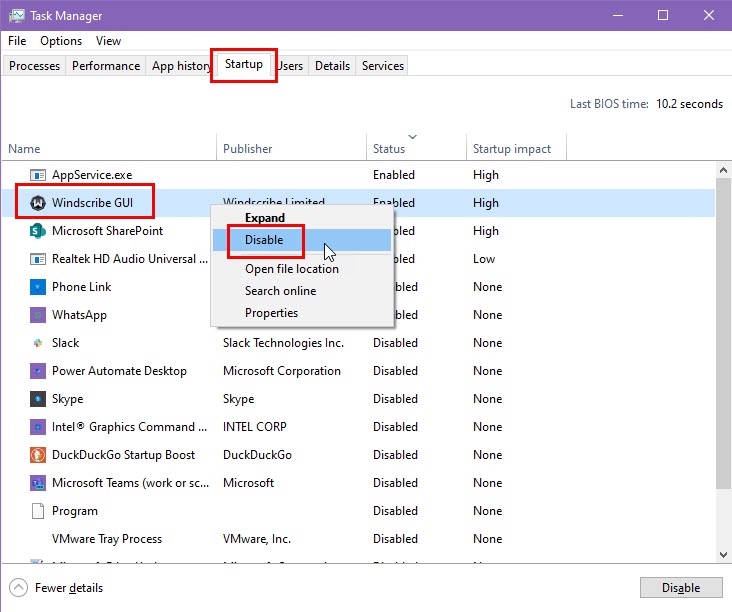Viewport: 732px width, 612px height.
Task: Click the Microsoft Teams icon
Action: pyautogui.click(x=38, y=483)
